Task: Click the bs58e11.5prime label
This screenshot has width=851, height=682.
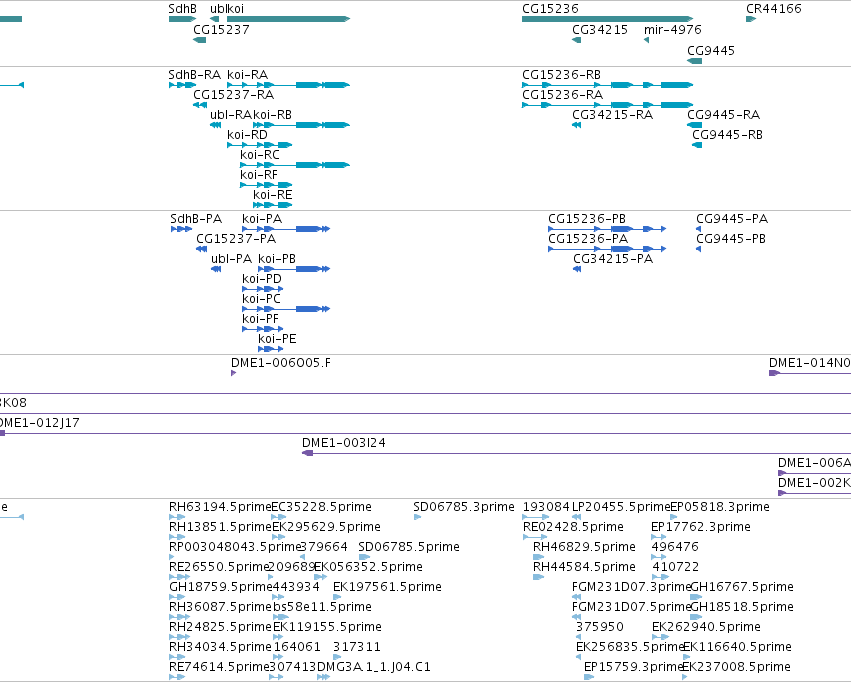Action: pyautogui.click(x=322, y=608)
